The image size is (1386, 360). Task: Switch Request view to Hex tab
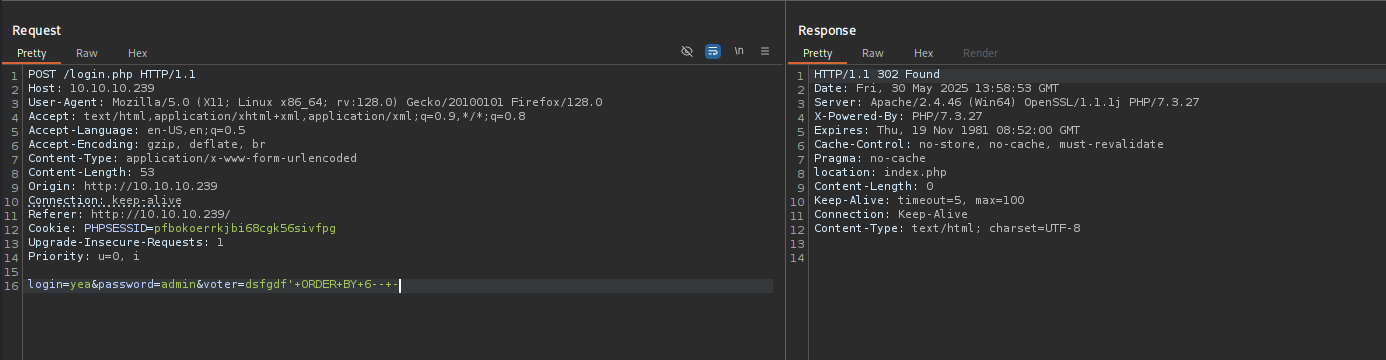click(138, 53)
